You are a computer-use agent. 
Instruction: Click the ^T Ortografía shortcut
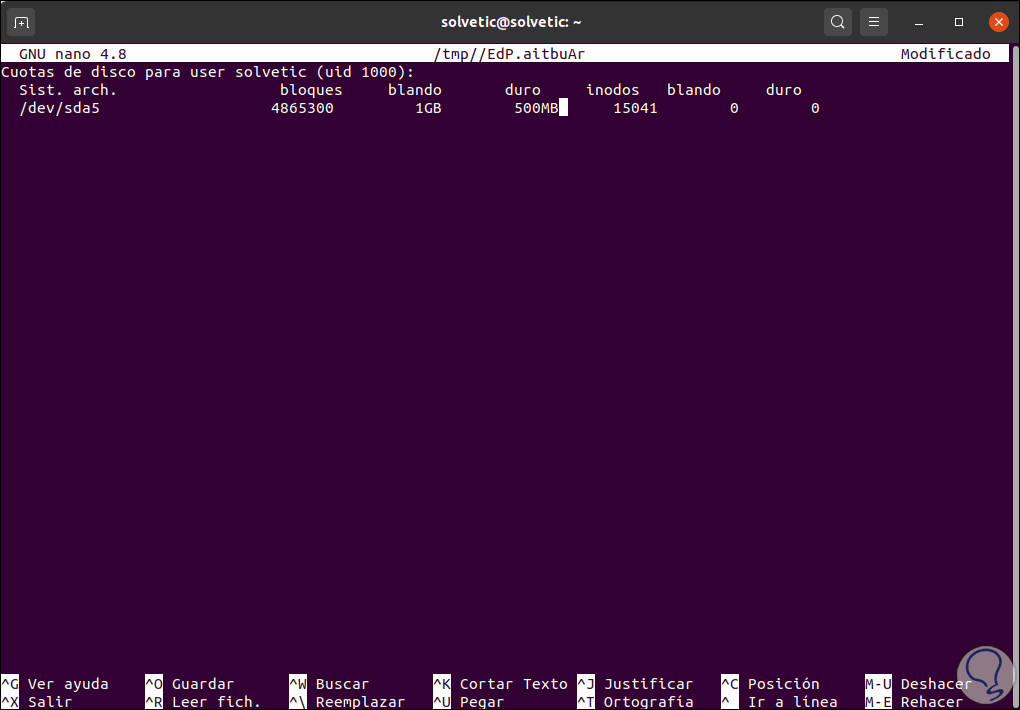pyautogui.click(x=635, y=702)
